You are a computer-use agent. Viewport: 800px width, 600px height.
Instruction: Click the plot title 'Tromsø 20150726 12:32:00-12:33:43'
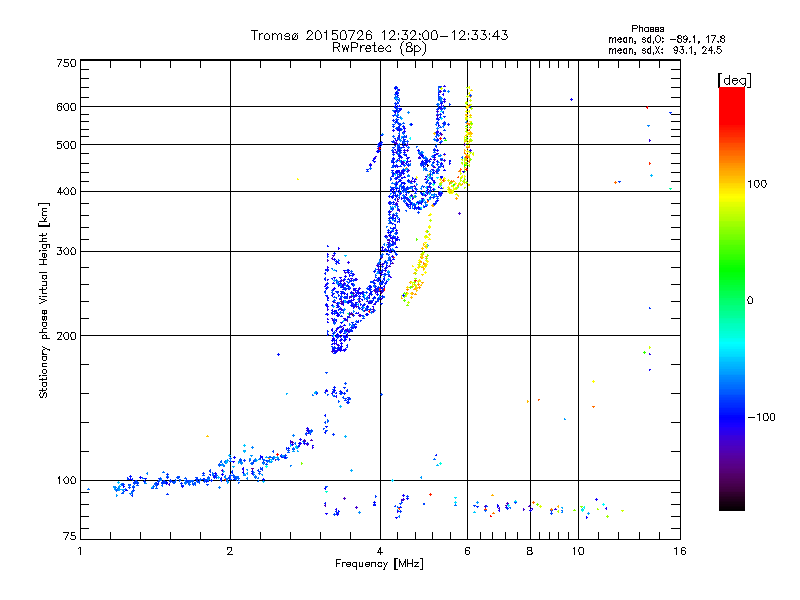[x=379, y=35]
